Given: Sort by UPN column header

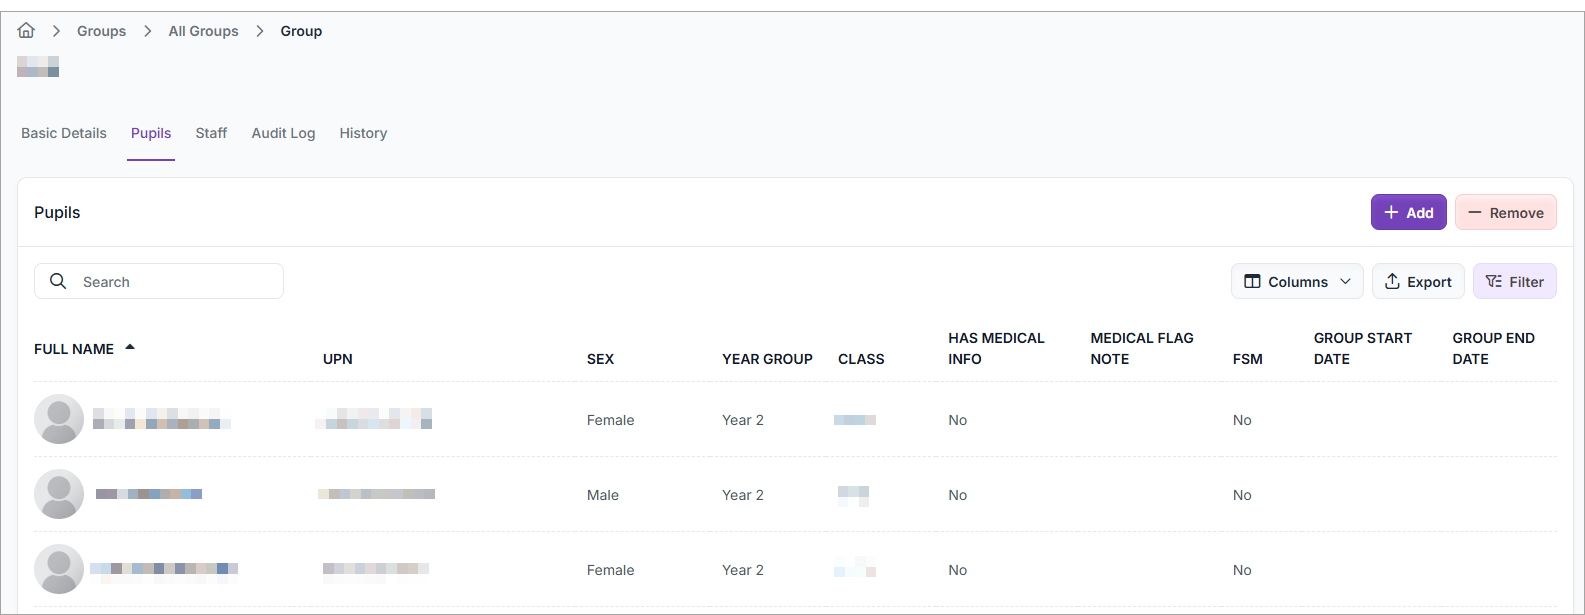Looking at the screenshot, I should 337,359.
